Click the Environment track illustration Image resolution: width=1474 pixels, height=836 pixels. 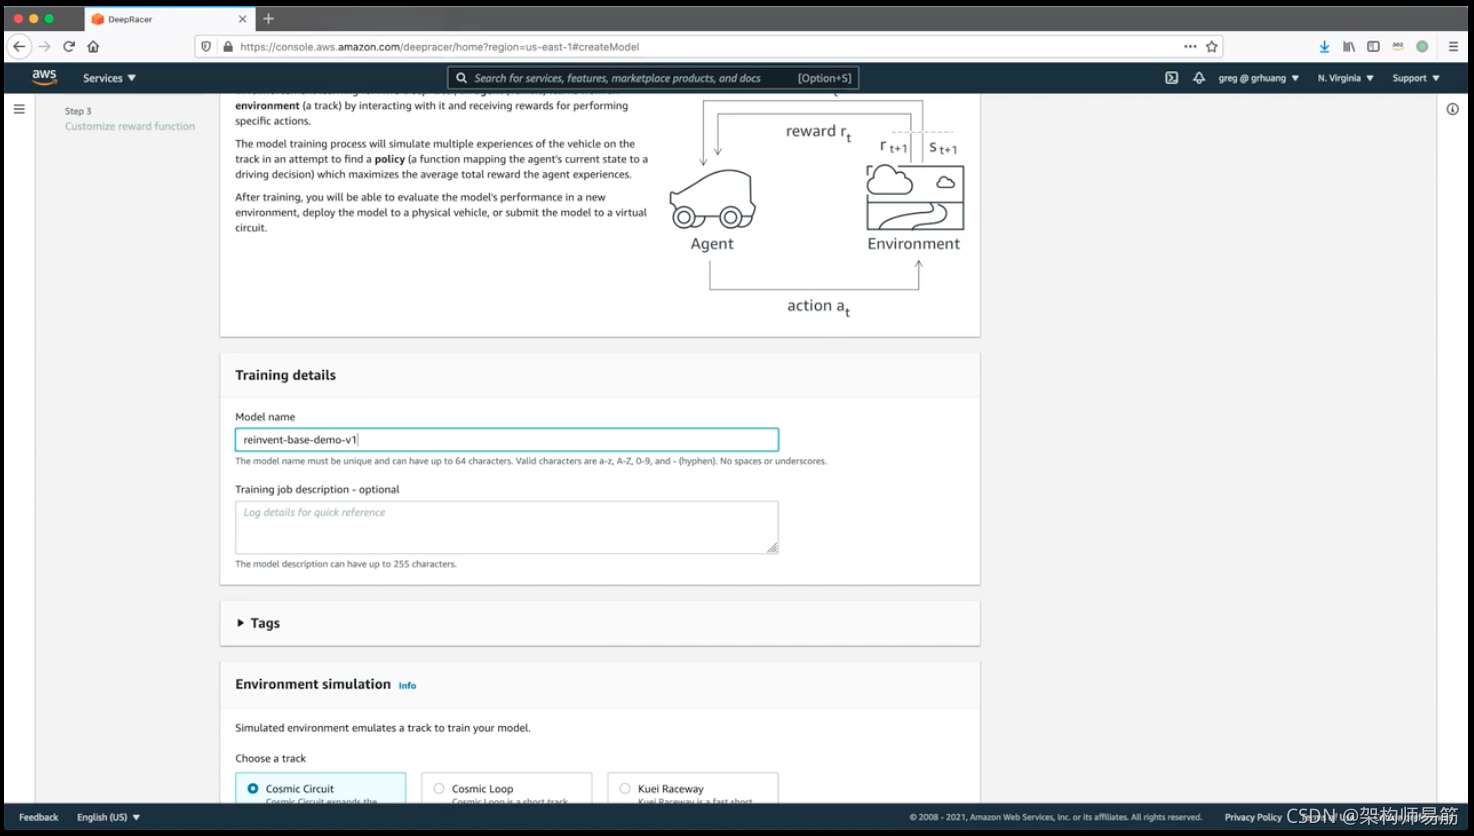click(915, 198)
